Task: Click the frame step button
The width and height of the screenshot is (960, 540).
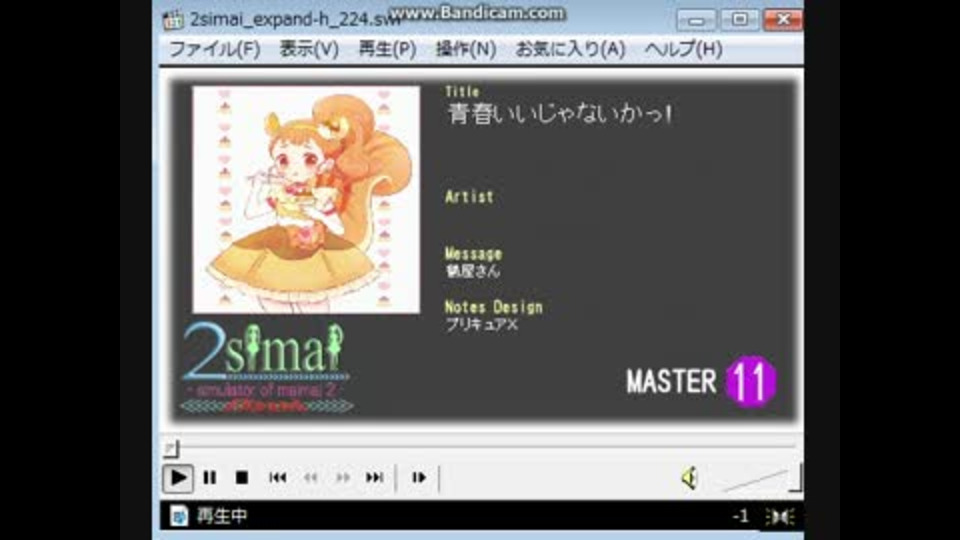Action: coord(419,478)
